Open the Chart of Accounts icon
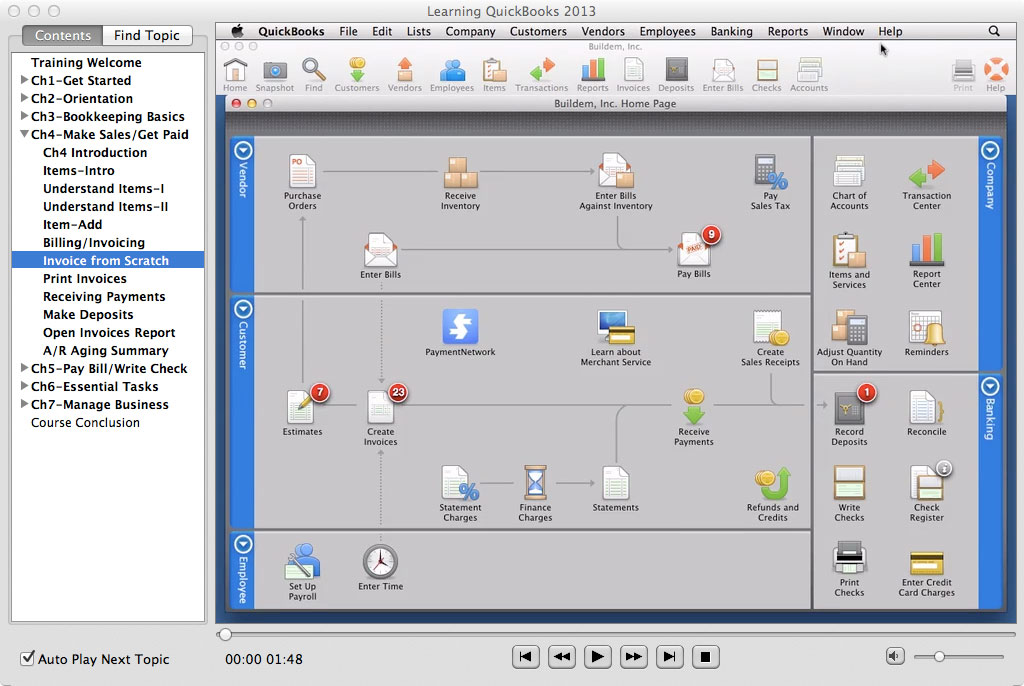1024x686 pixels. click(x=849, y=172)
